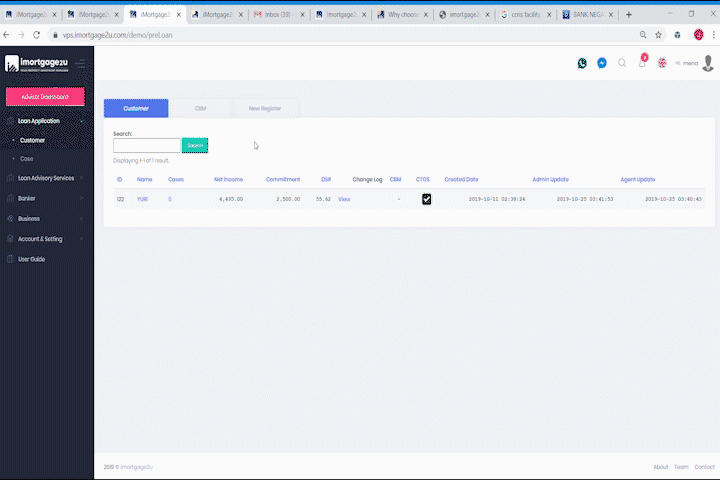Sort by the Name column header
Image resolution: width=720 pixels, height=480 pixels.
[x=144, y=179]
